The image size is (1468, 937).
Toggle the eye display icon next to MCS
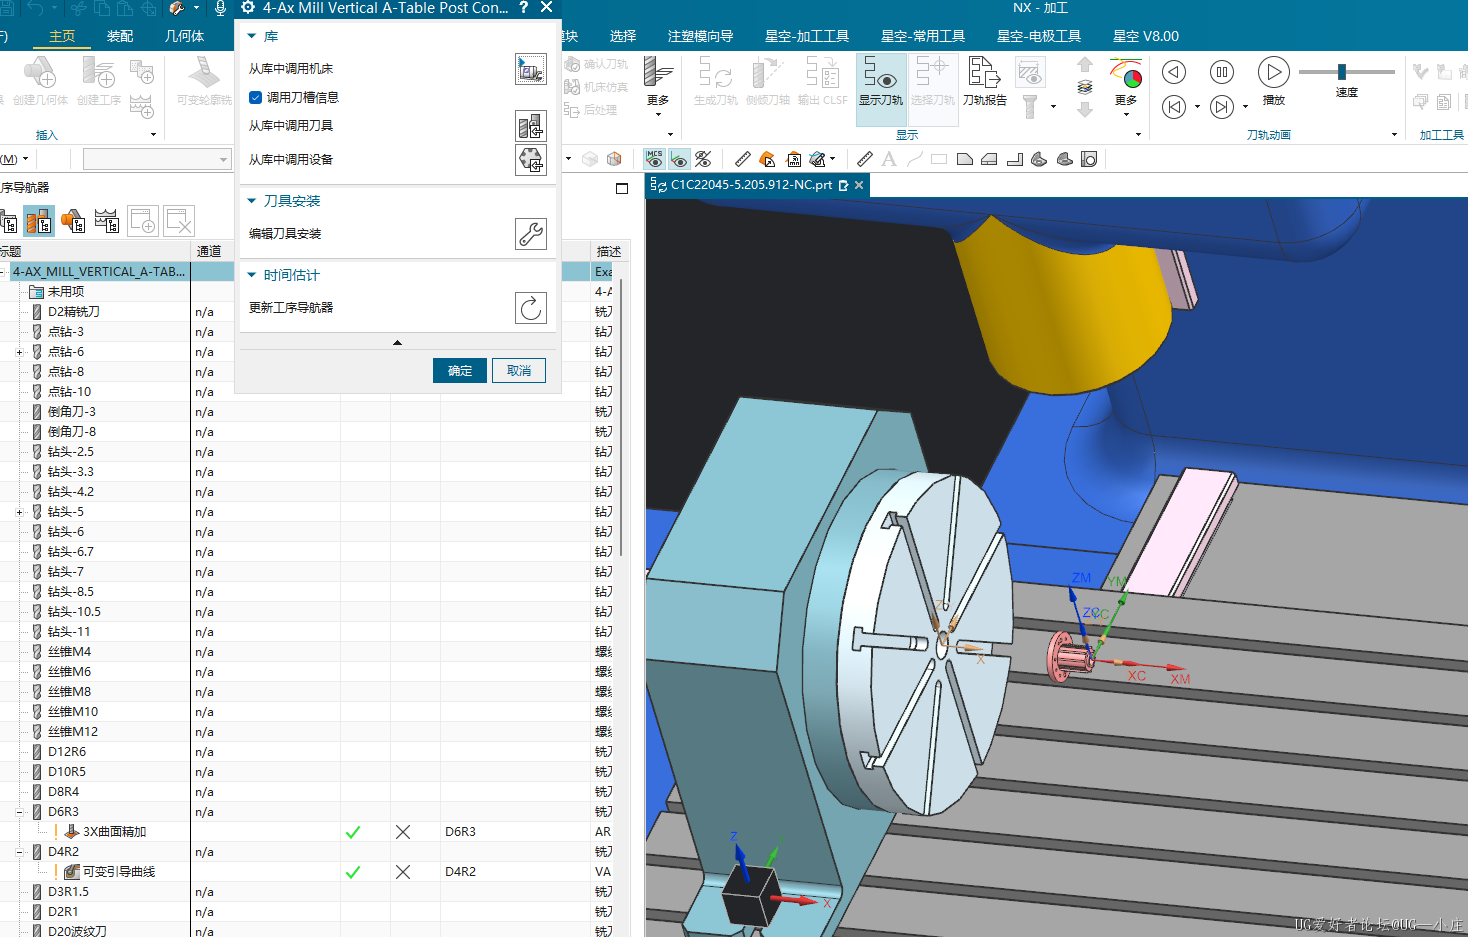[679, 159]
